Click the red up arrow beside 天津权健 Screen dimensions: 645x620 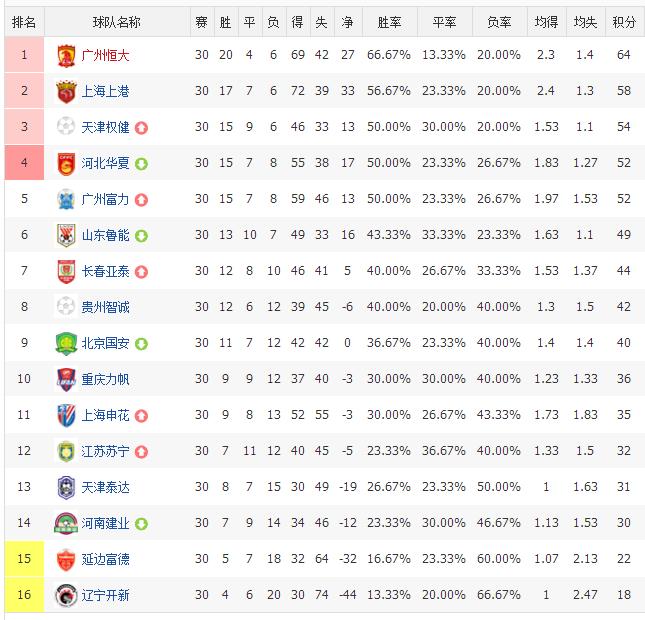pyautogui.click(x=141, y=128)
